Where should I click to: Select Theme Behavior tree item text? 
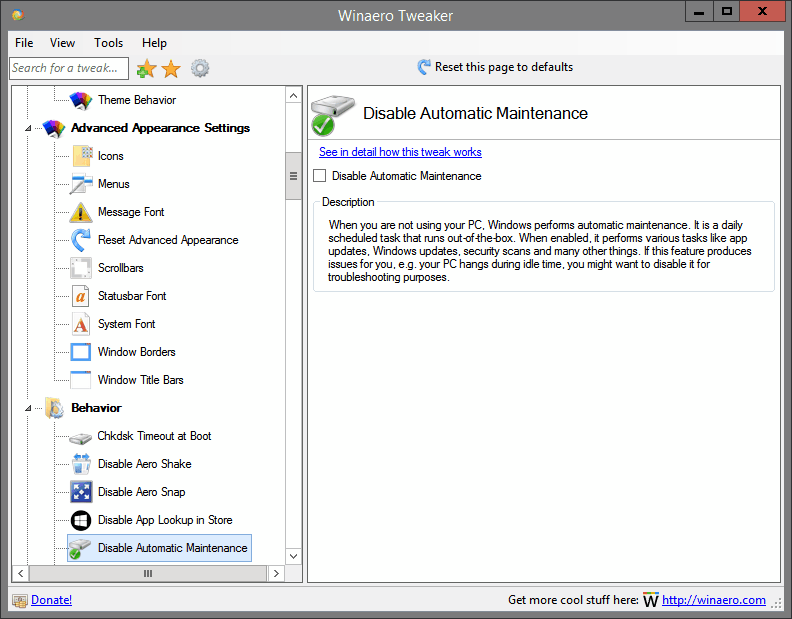click(x=137, y=100)
